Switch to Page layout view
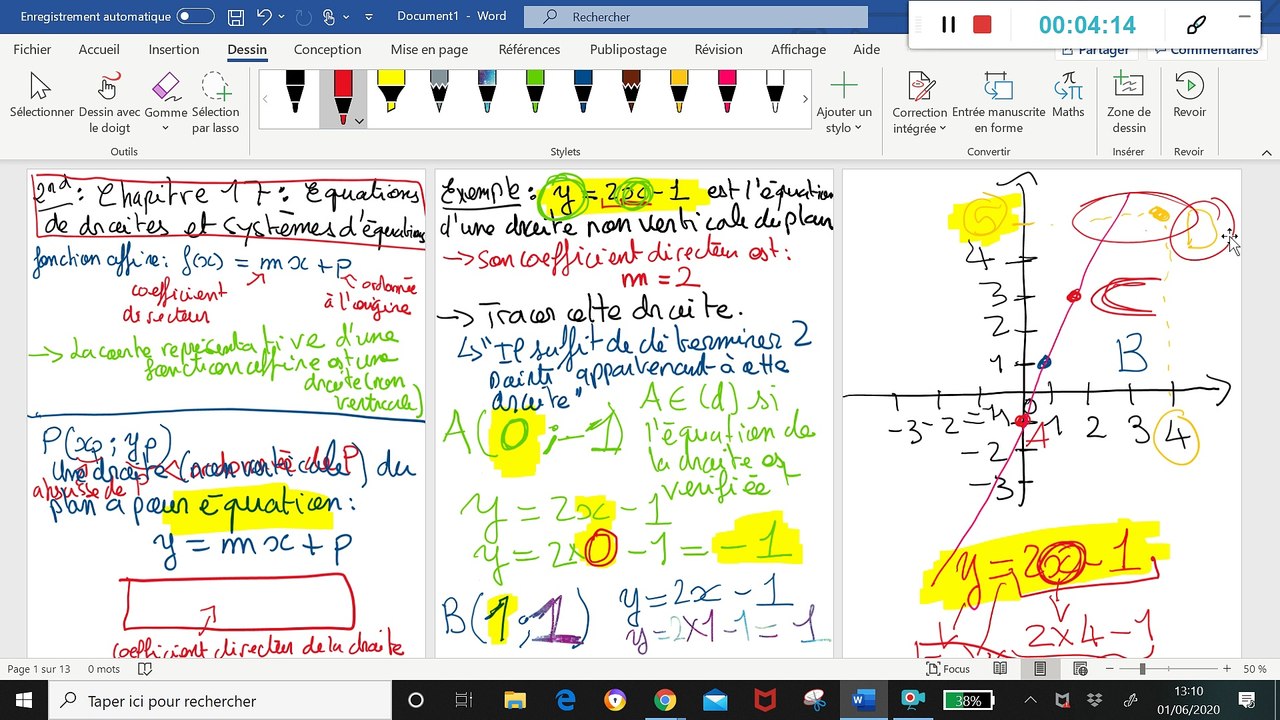 pos(1040,669)
